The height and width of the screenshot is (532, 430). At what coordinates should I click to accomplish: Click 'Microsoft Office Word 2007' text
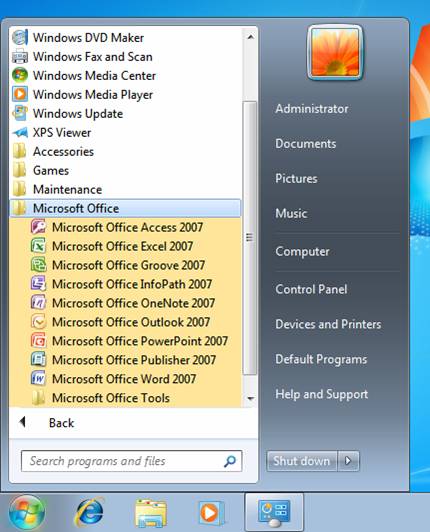pyautogui.click(x=124, y=379)
